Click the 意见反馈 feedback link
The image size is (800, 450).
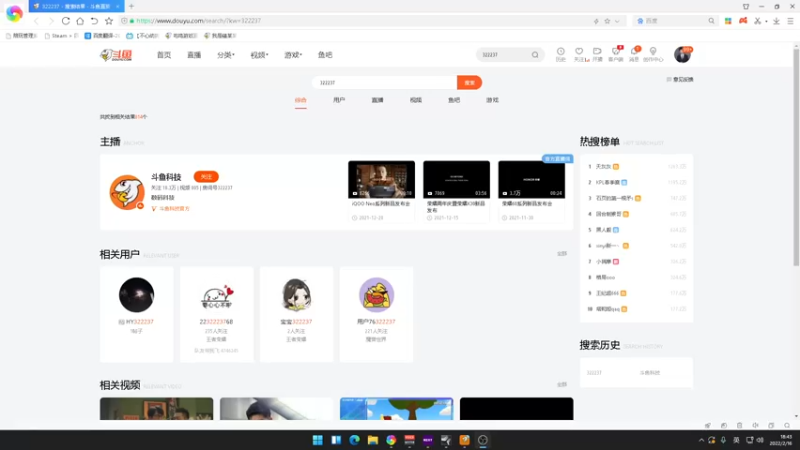680,80
